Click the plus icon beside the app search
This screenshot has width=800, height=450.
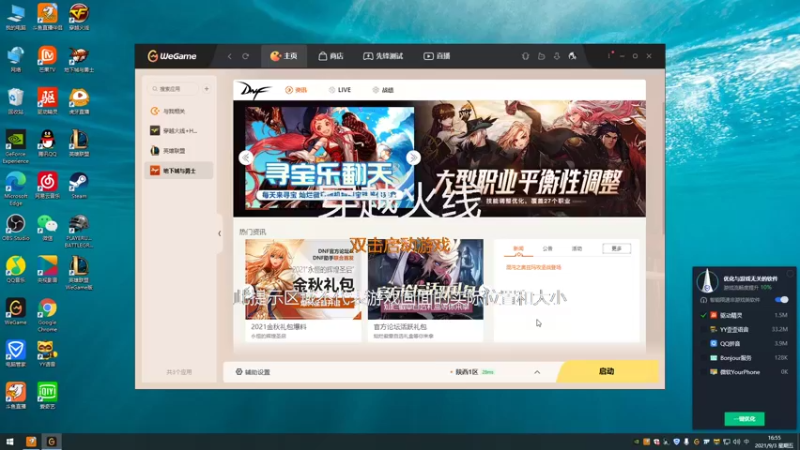207,89
